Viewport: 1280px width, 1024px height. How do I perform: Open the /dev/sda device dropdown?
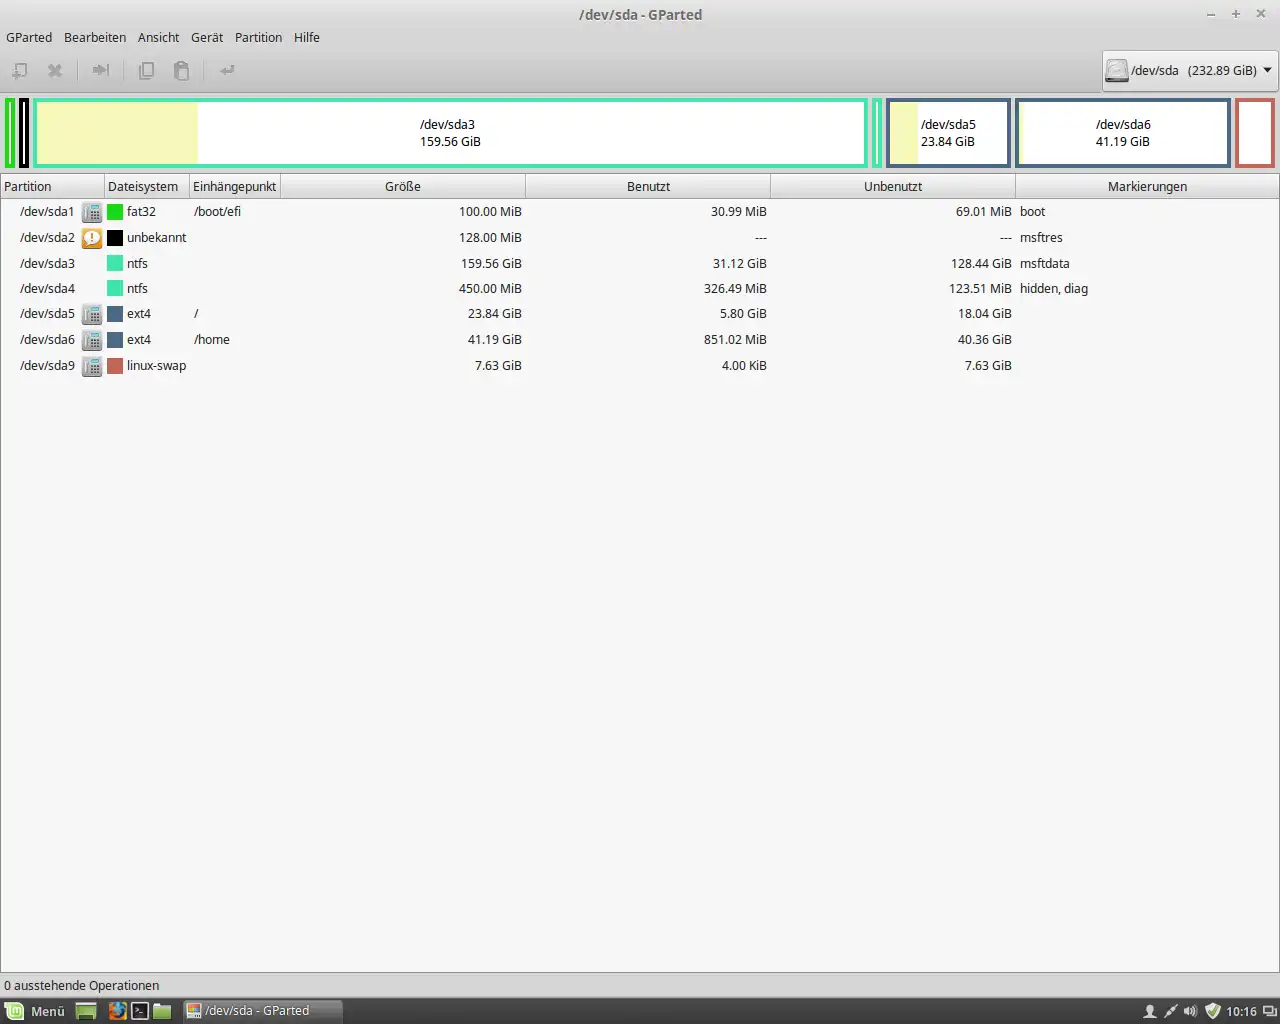(1190, 70)
